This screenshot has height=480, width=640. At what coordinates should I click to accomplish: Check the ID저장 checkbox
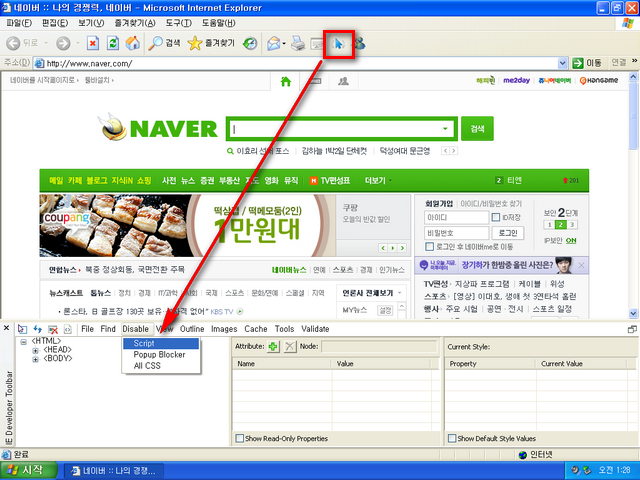[496, 217]
